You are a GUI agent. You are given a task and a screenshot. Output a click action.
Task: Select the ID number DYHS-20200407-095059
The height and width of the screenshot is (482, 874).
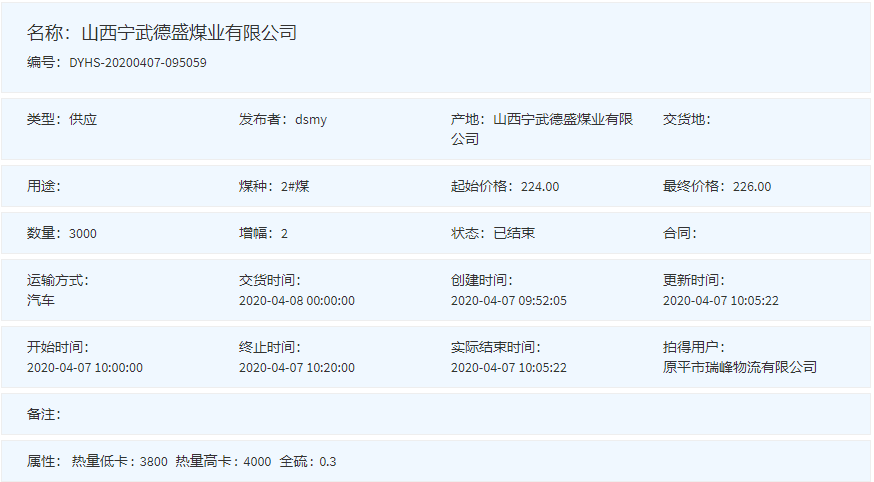(138, 62)
